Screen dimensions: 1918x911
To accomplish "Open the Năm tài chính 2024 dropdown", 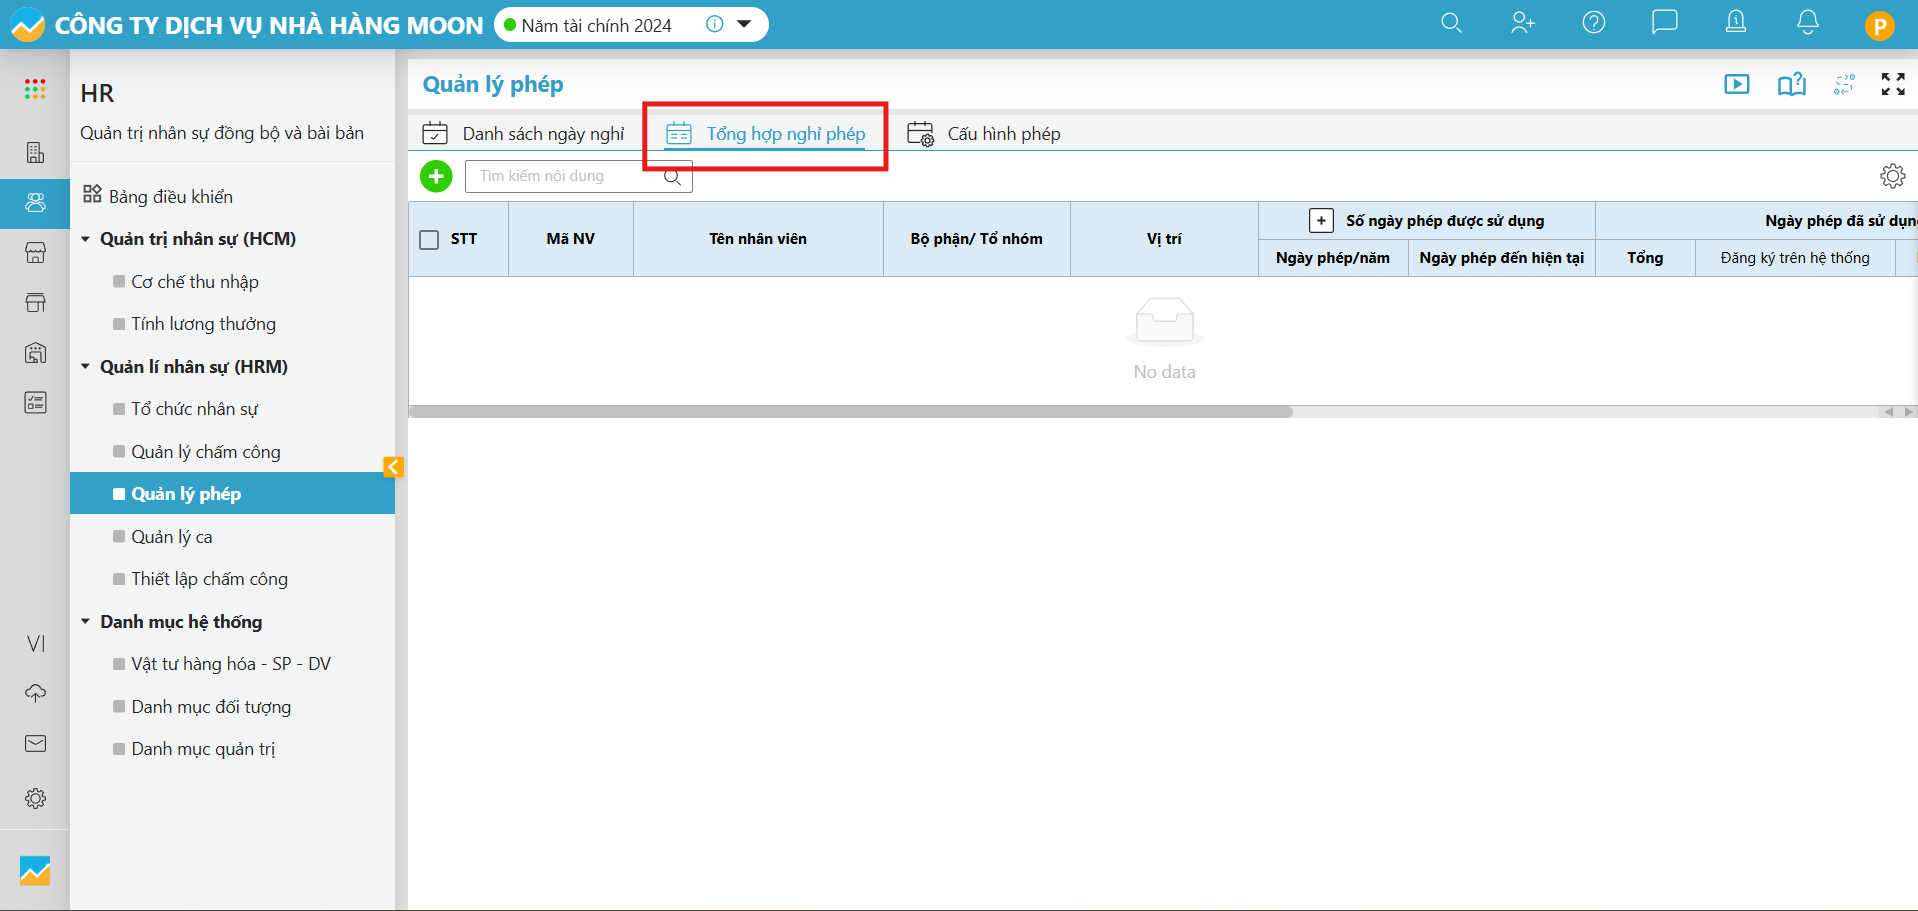I will point(744,25).
